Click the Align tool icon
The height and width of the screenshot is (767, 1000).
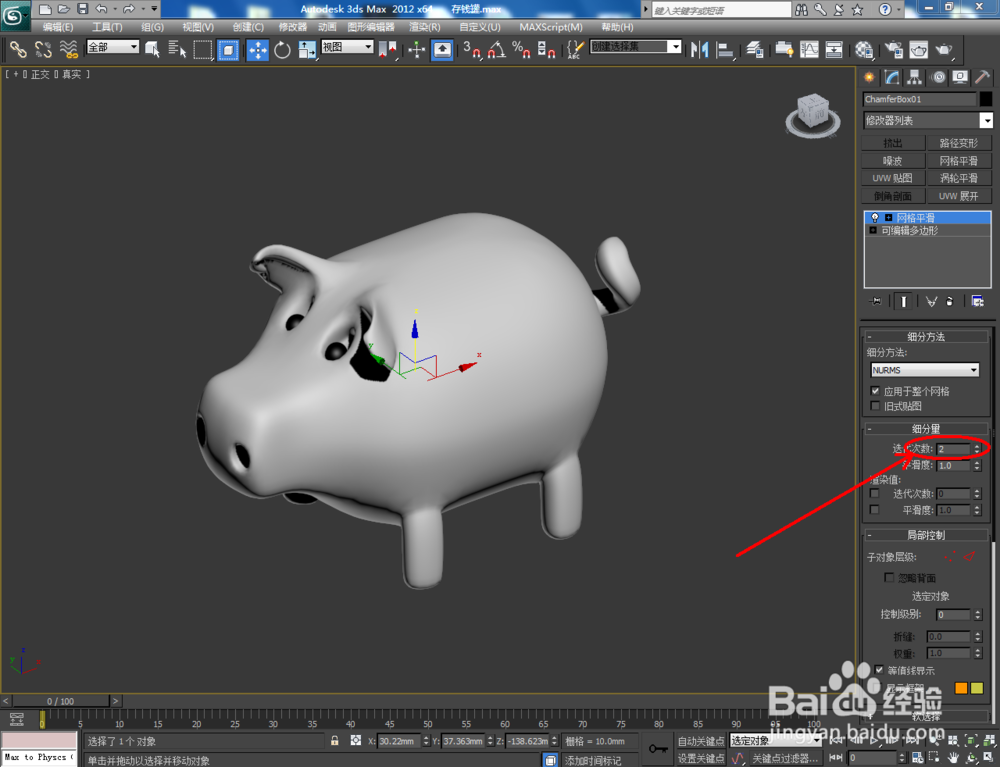tap(725, 49)
